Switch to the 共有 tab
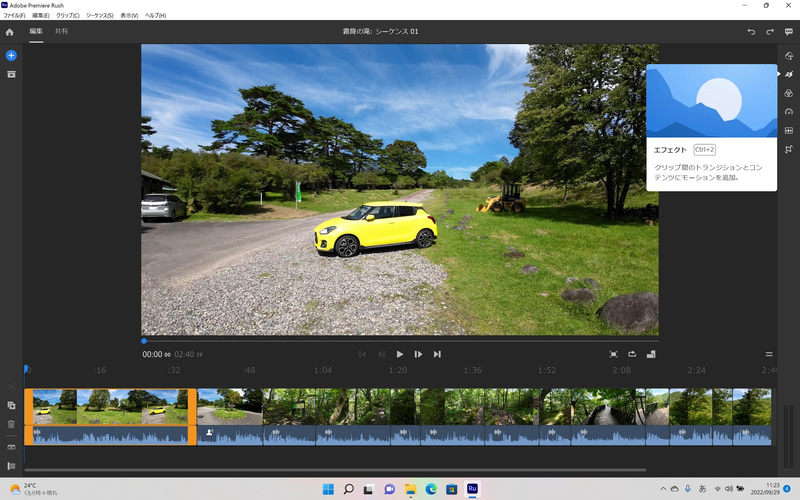The height and width of the screenshot is (500, 800). click(x=62, y=32)
